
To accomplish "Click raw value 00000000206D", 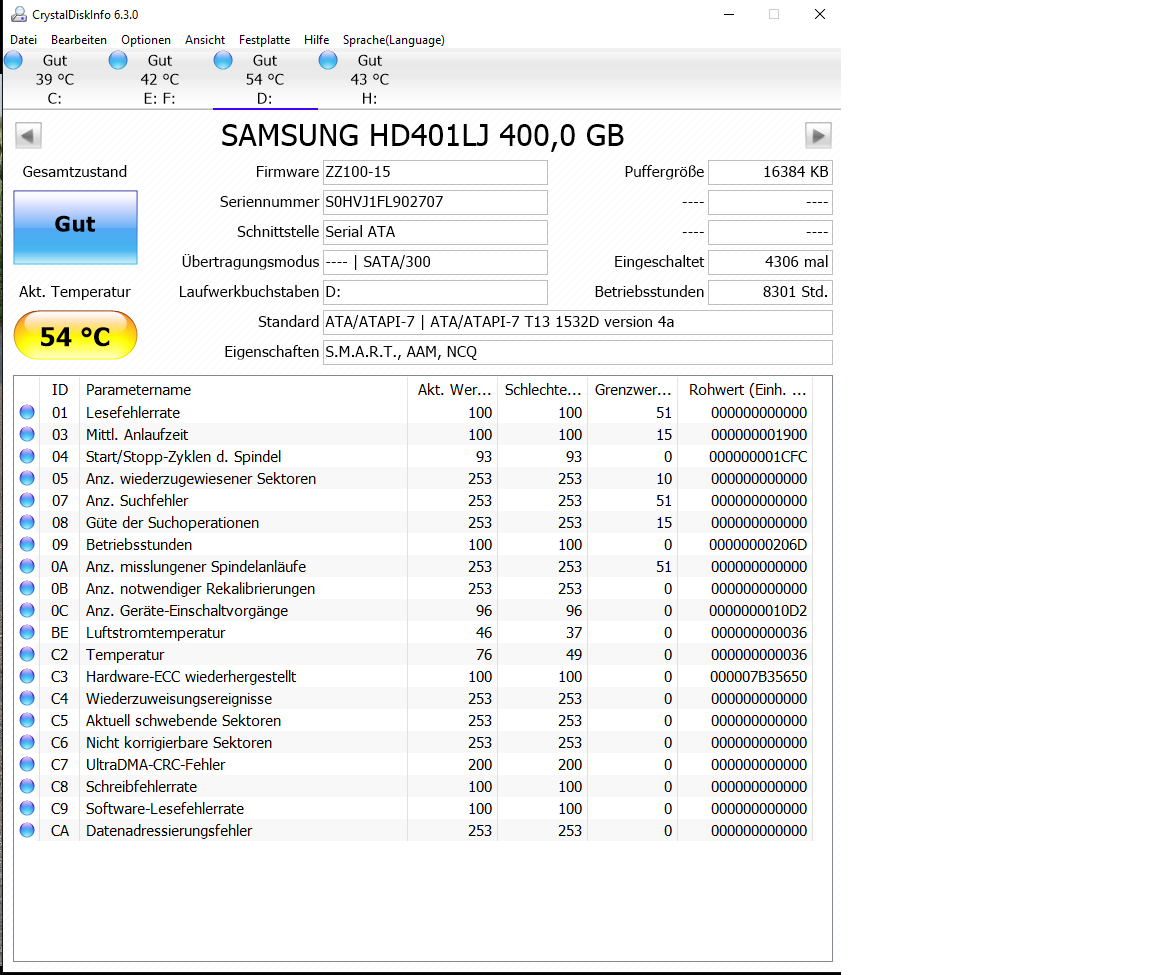I will point(758,545).
